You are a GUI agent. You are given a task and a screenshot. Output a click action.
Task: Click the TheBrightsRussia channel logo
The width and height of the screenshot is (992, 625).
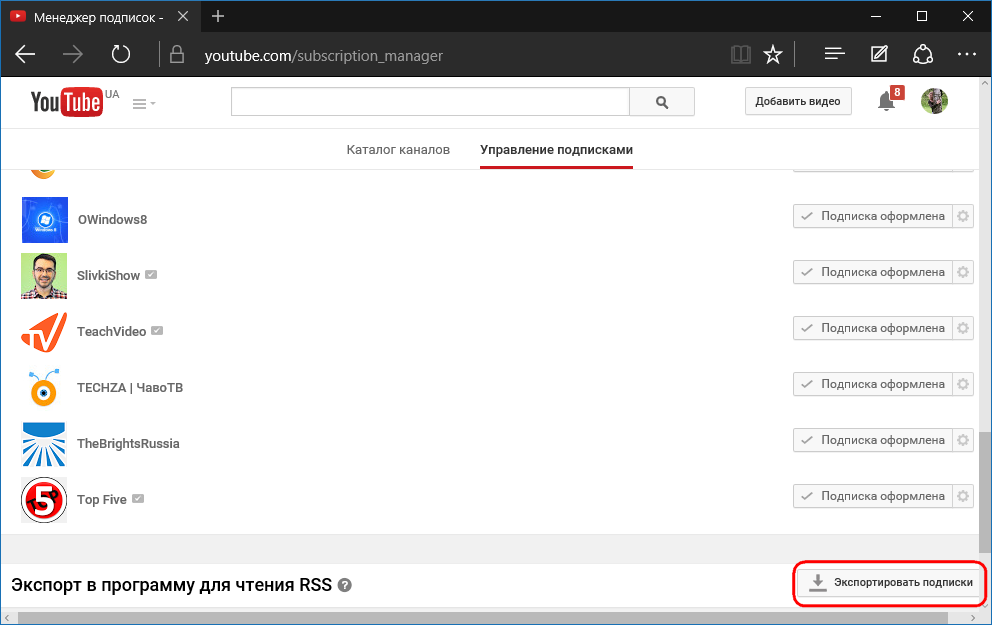(x=44, y=443)
